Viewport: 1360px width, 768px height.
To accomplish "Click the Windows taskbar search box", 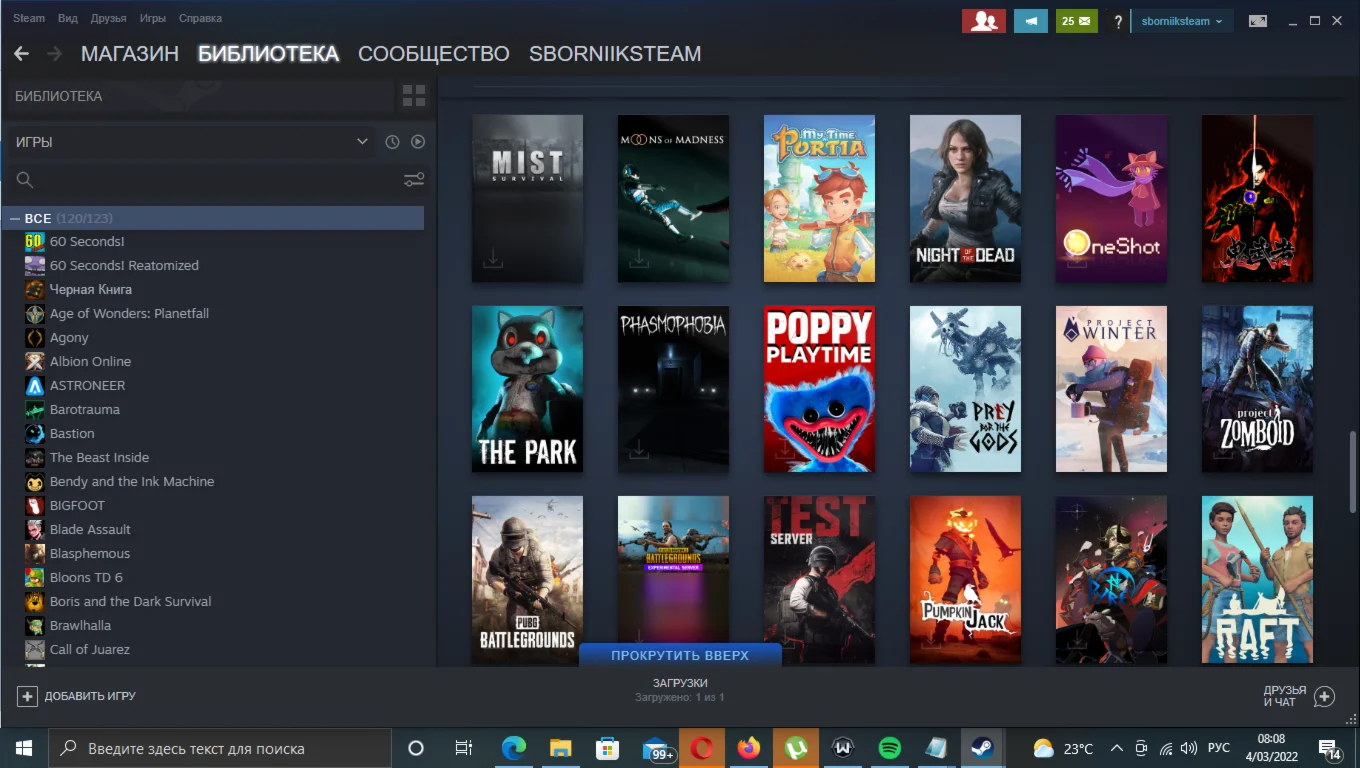I will [220, 748].
